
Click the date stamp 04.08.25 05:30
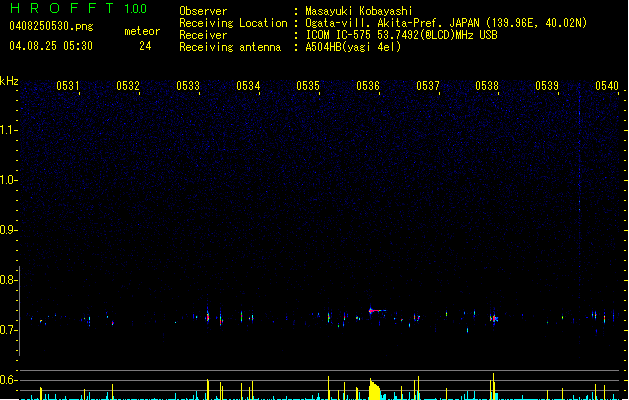click(51, 46)
